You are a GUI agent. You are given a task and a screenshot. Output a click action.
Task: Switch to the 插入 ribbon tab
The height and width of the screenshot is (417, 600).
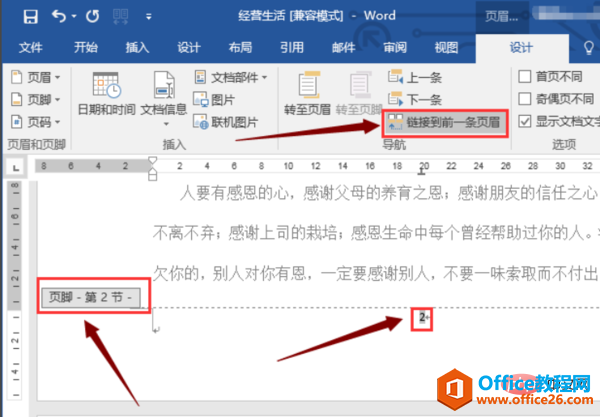point(137,47)
